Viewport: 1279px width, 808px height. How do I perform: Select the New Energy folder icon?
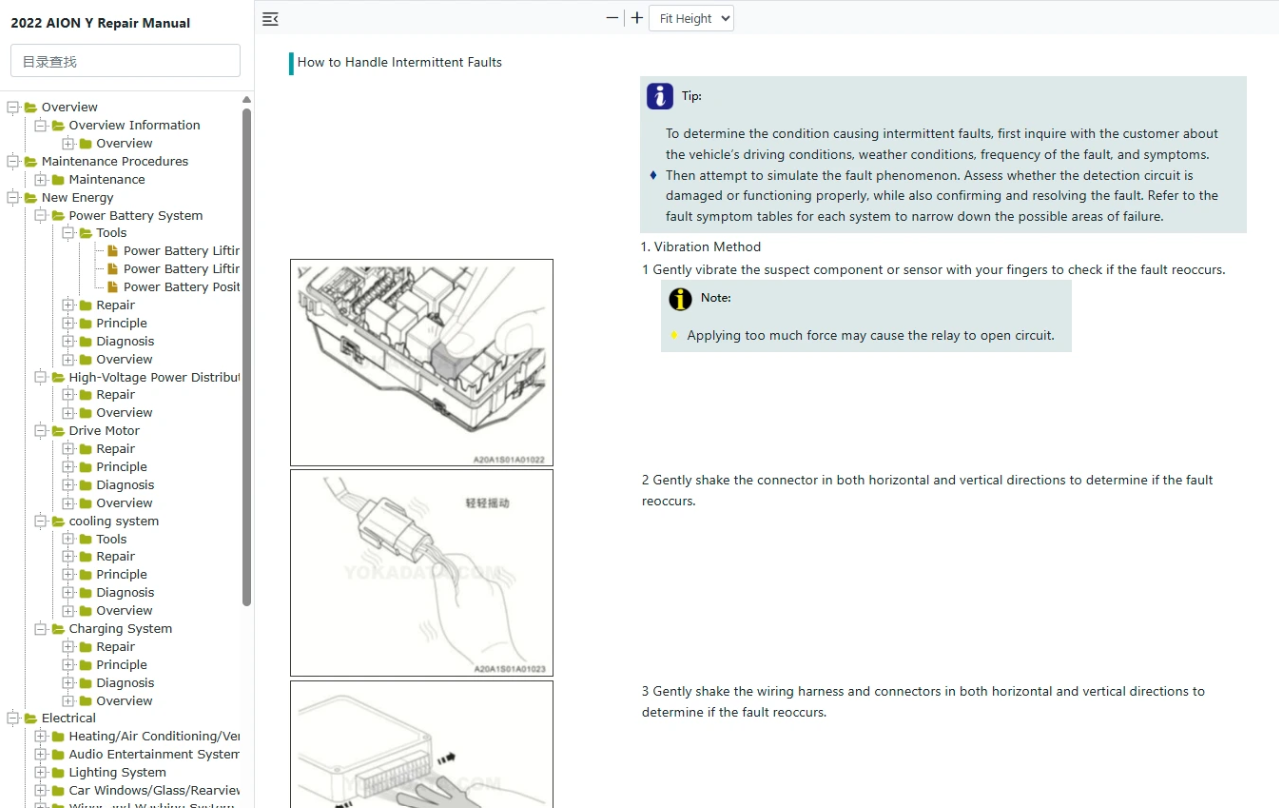click(31, 197)
